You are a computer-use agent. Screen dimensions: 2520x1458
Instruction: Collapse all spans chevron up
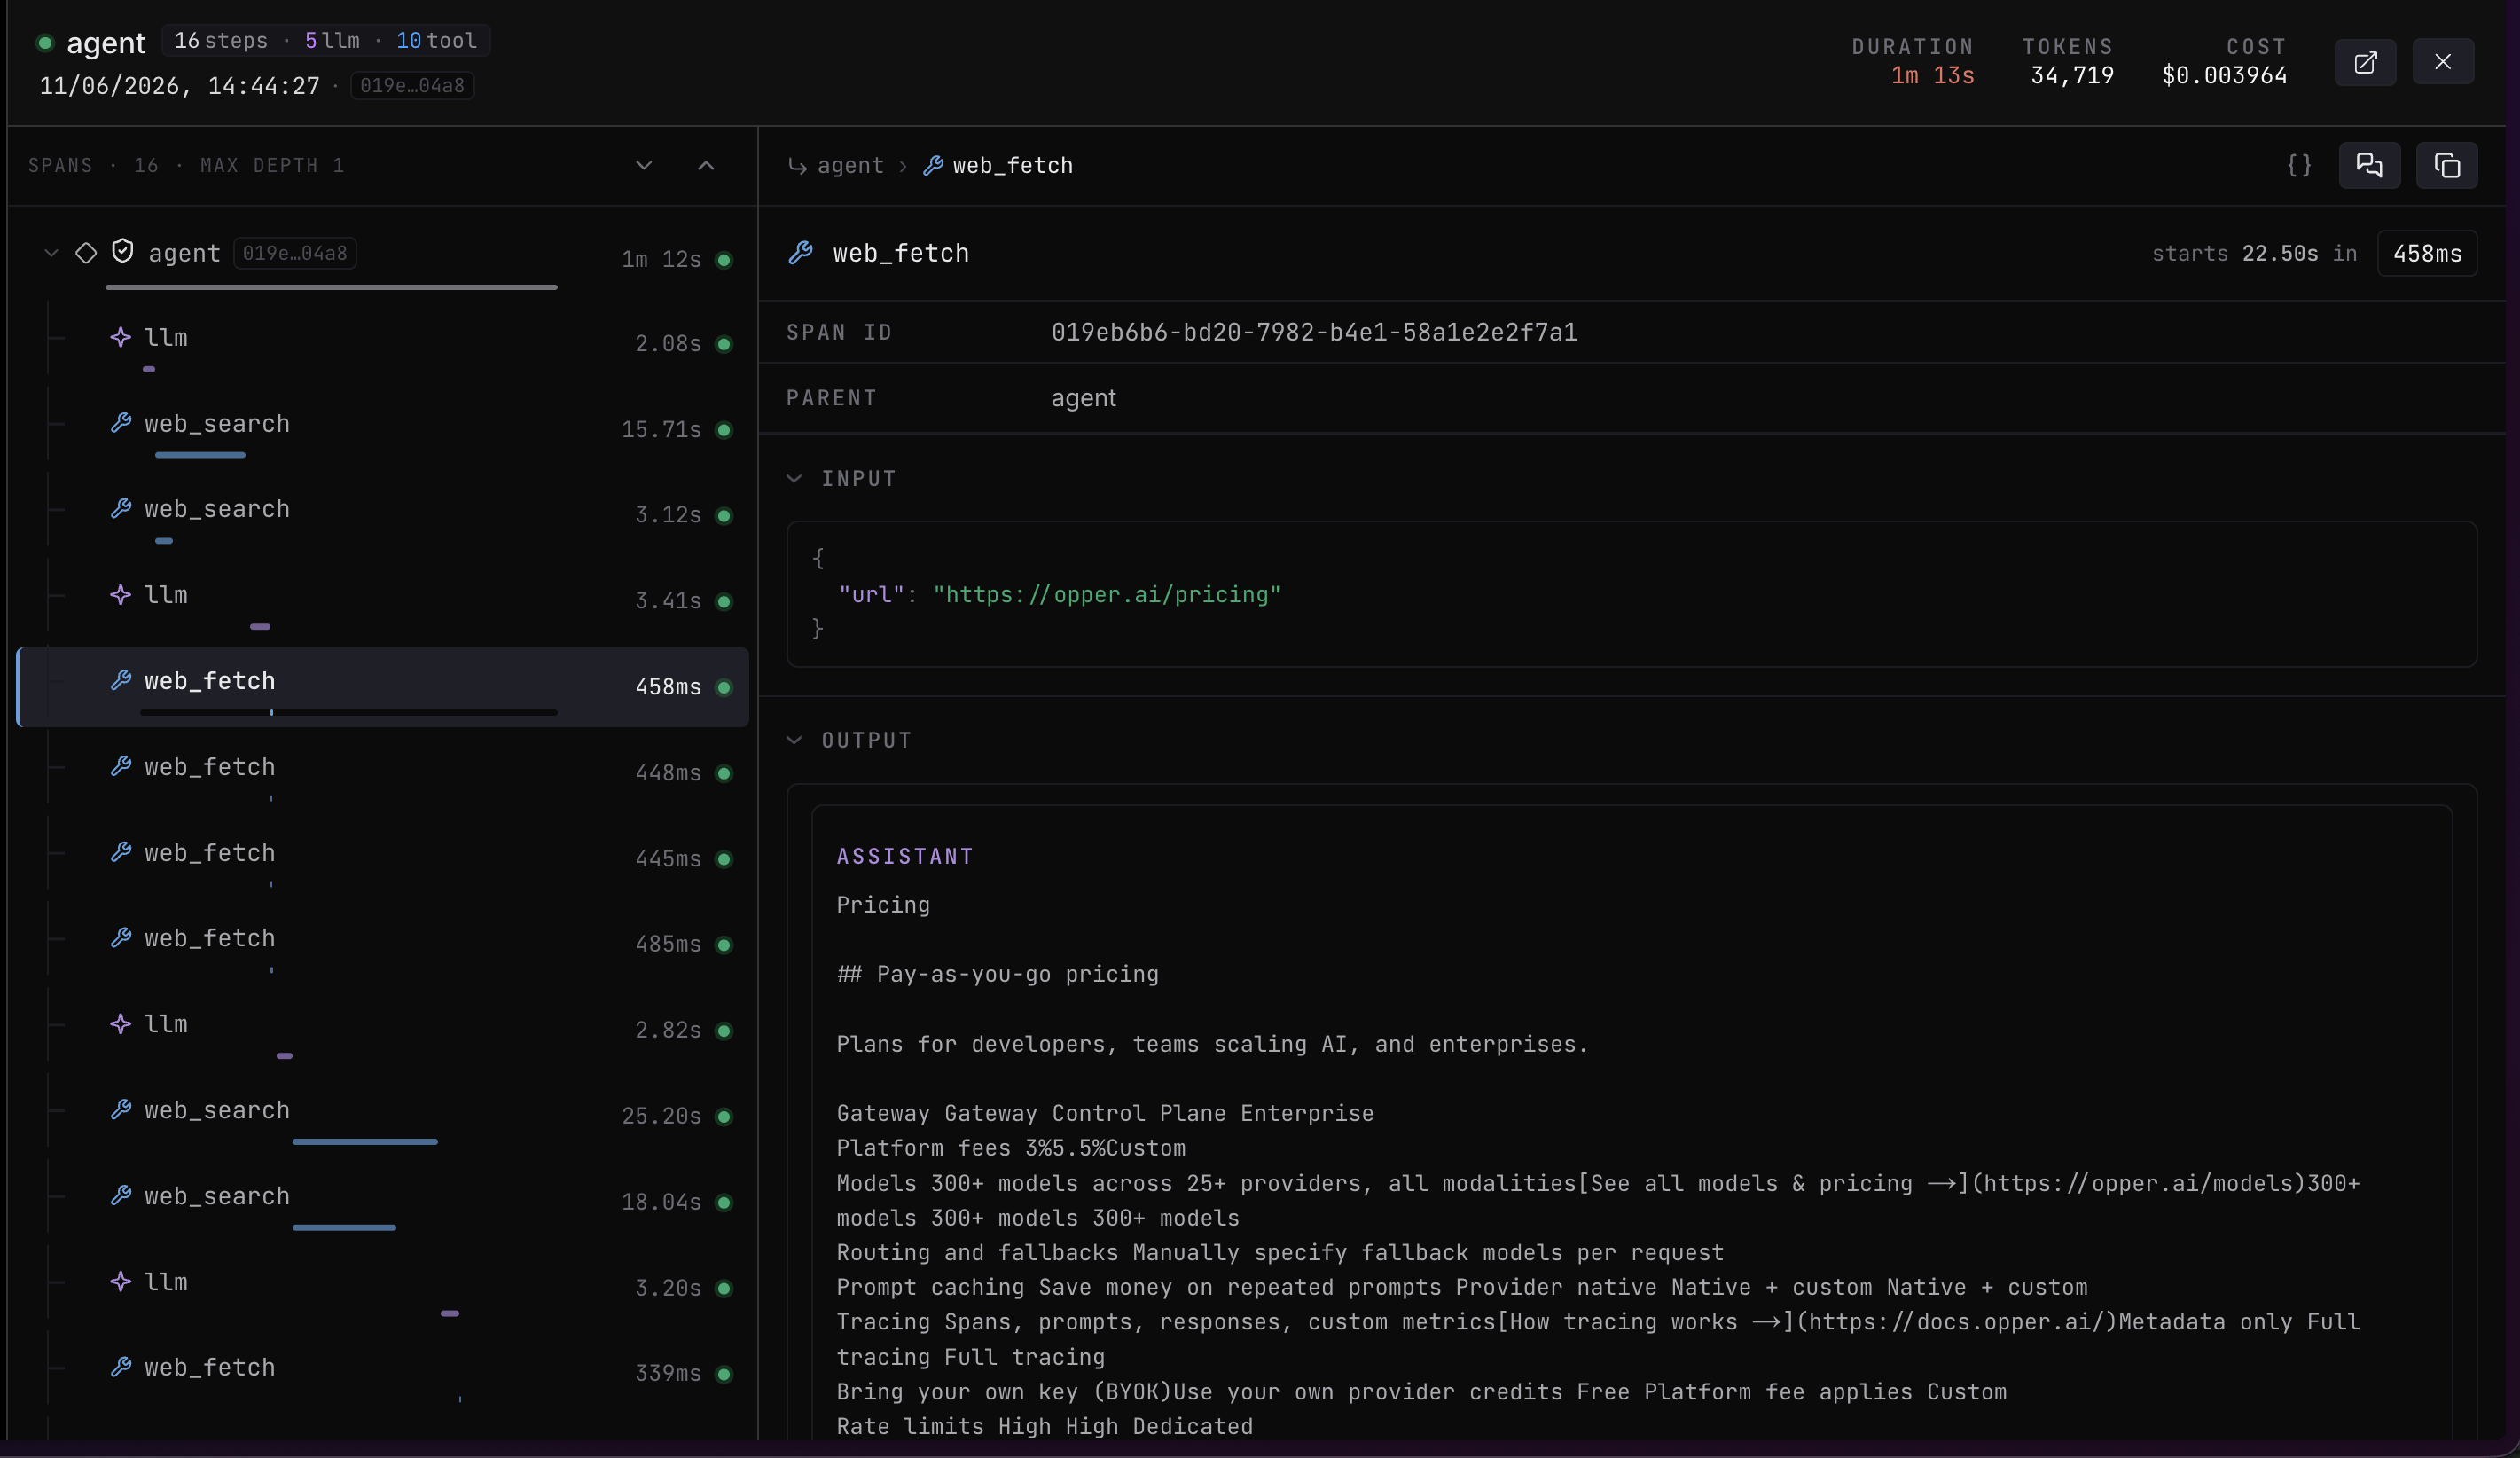pyautogui.click(x=706, y=165)
